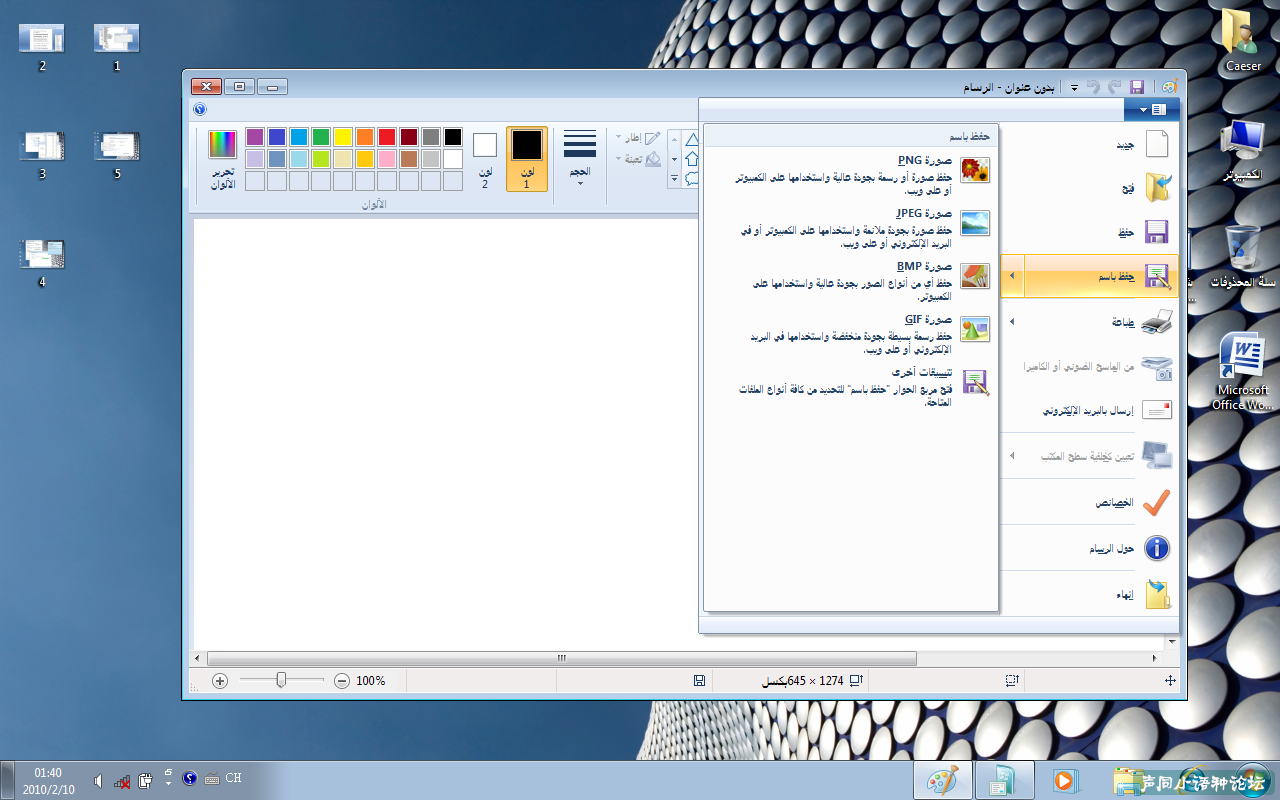The width and height of the screenshot is (1280, 800).
Task: Pick the red color swatch
Action: click(x=387, y=137)
